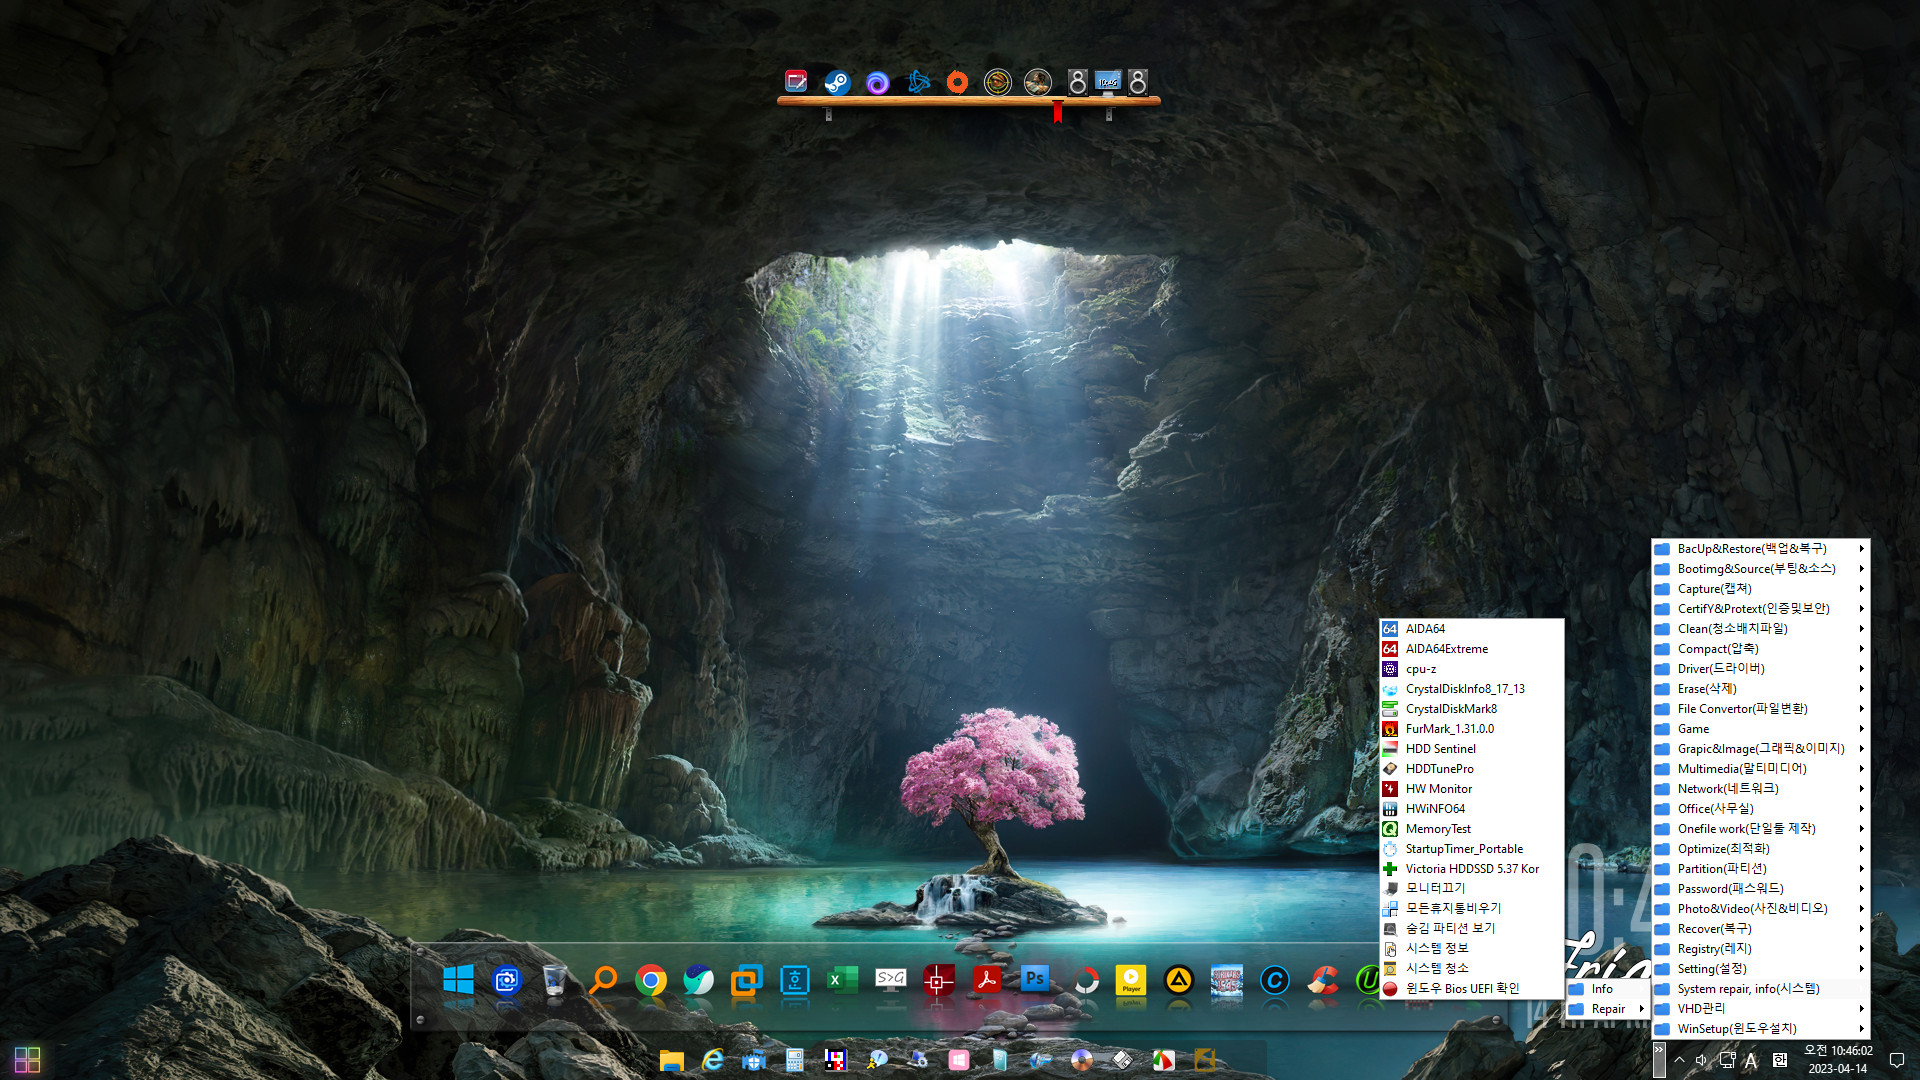1920x1080 pixels.
Task: Select 모니터끄기 menu item
Action: click(1471, 888)
